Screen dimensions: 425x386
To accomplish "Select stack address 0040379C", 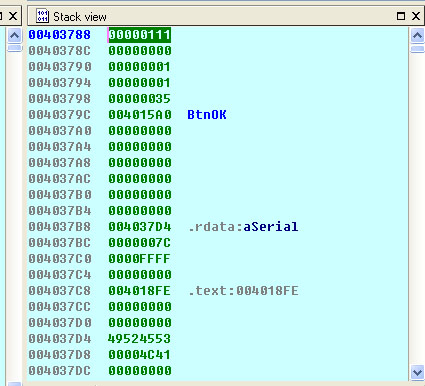I will click(x=59, y=115).
